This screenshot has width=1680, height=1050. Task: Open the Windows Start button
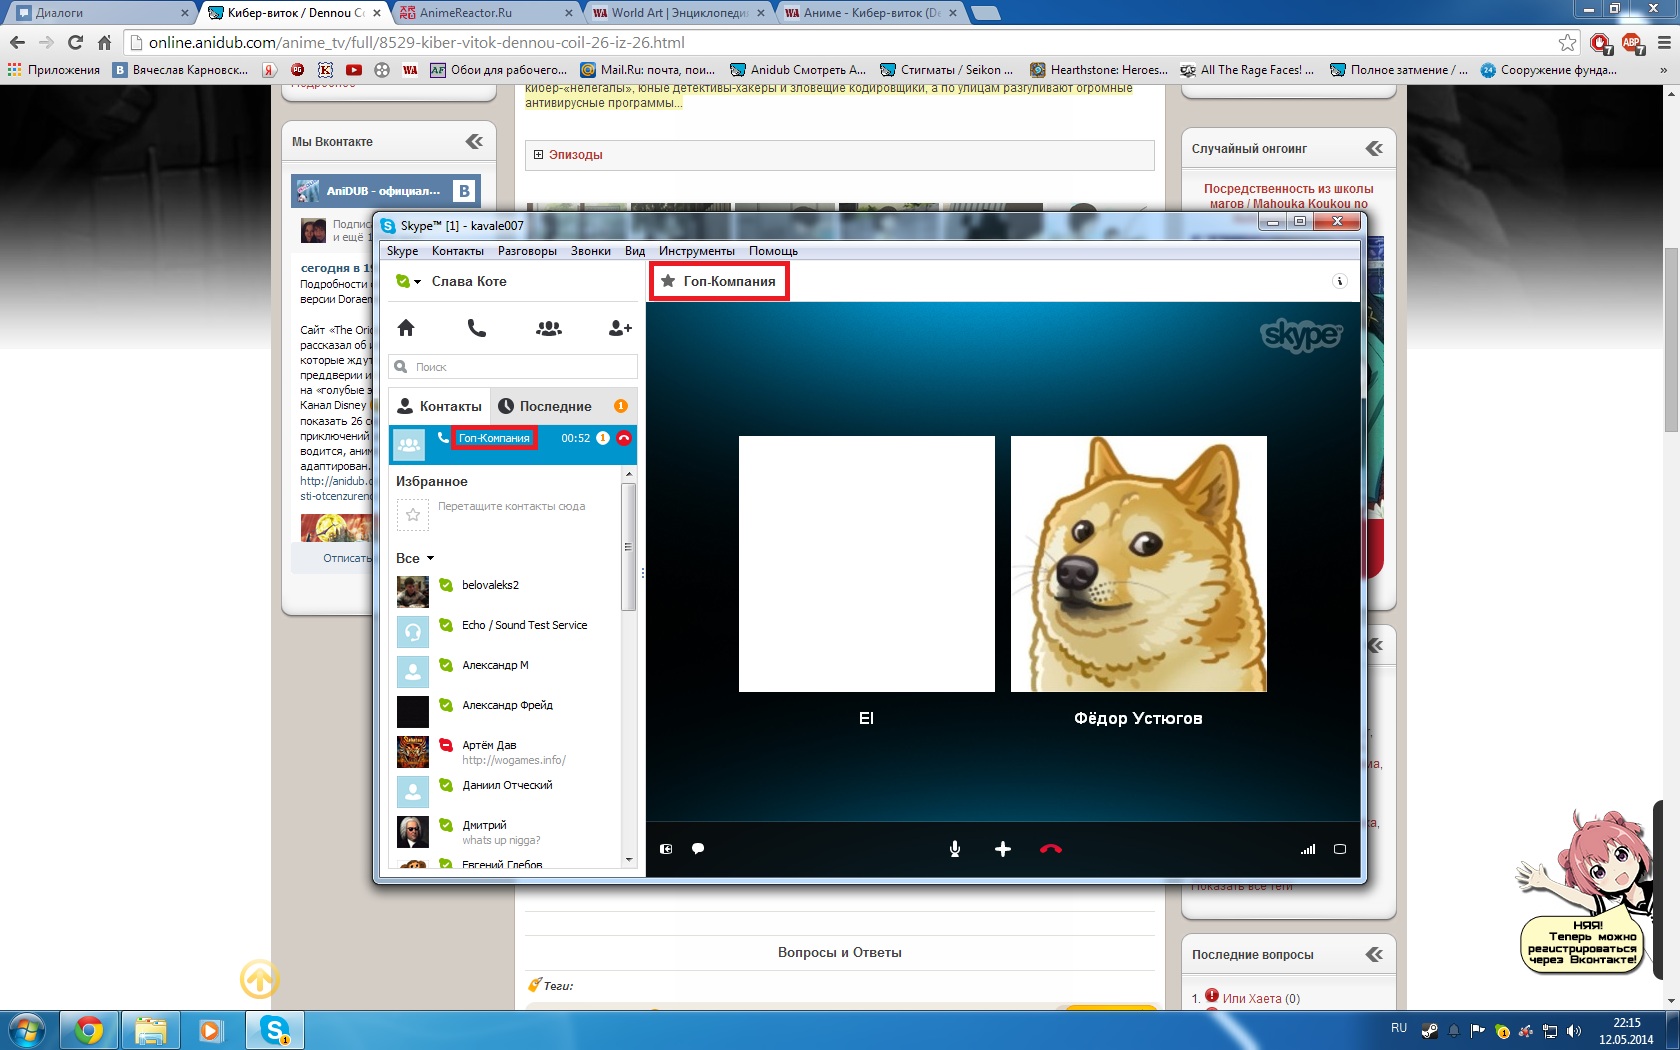(25, 1030)
